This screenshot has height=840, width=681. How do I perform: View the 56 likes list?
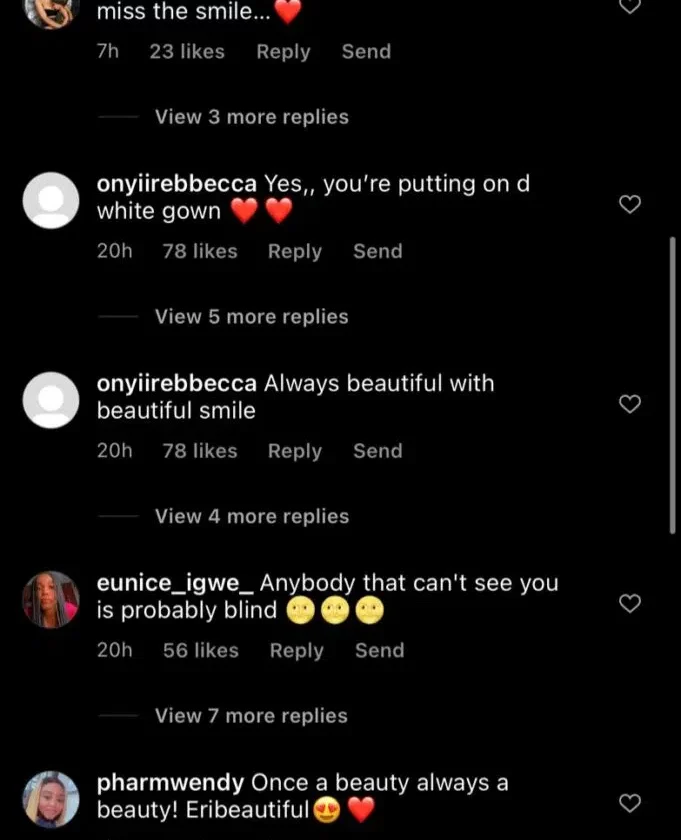(200, 651)
